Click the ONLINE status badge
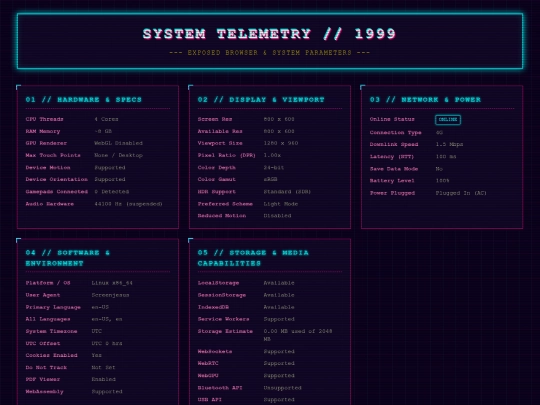 tap(448, 120)
